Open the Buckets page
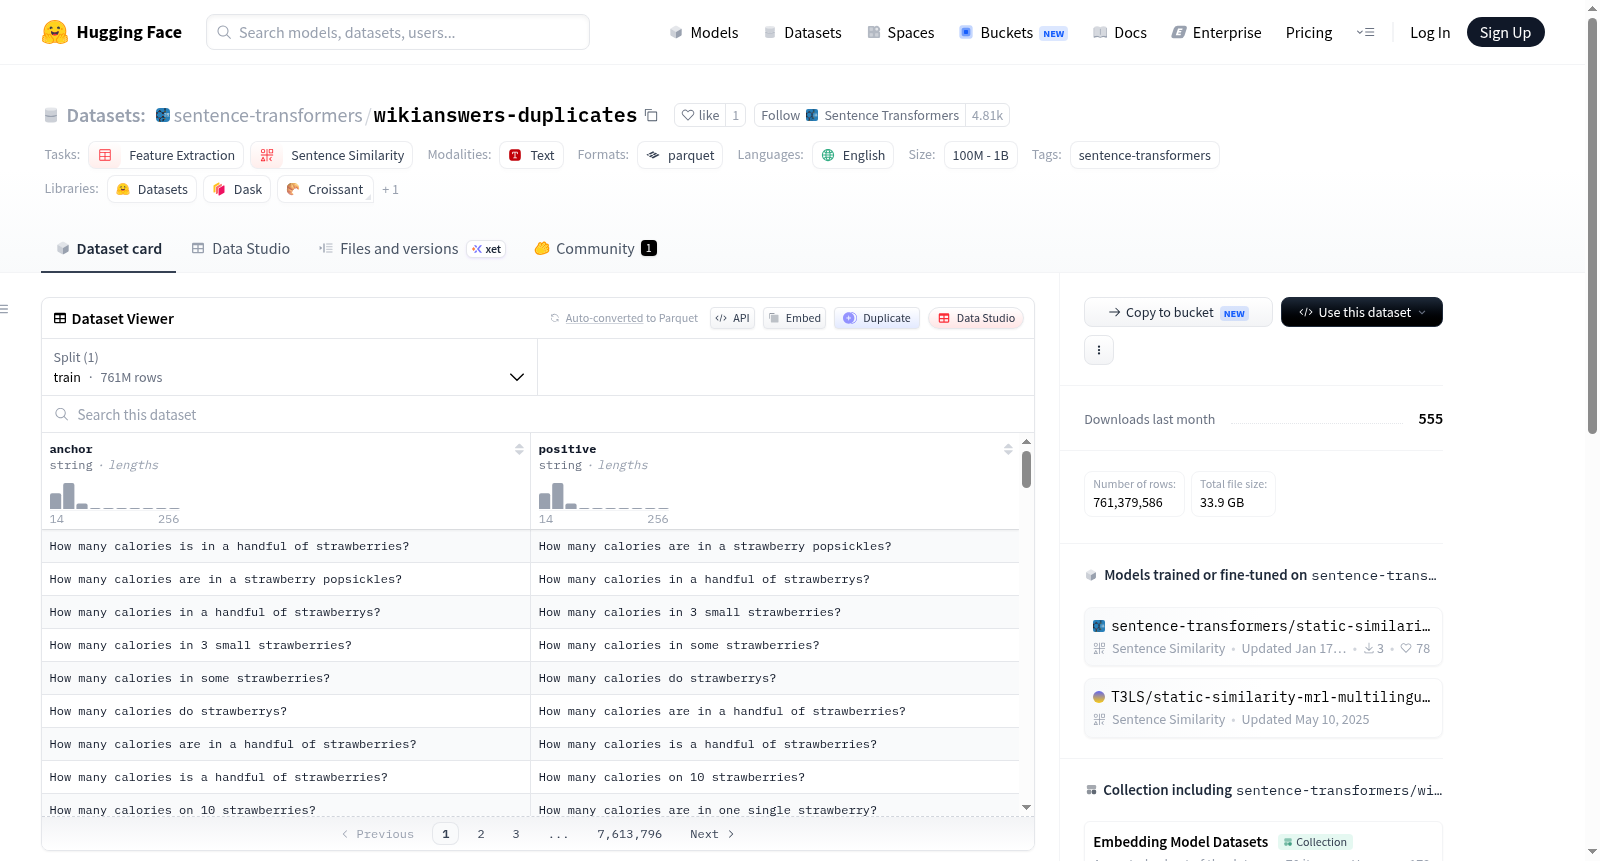Viewport: 1600px width, 861px height. point(1013,33)
